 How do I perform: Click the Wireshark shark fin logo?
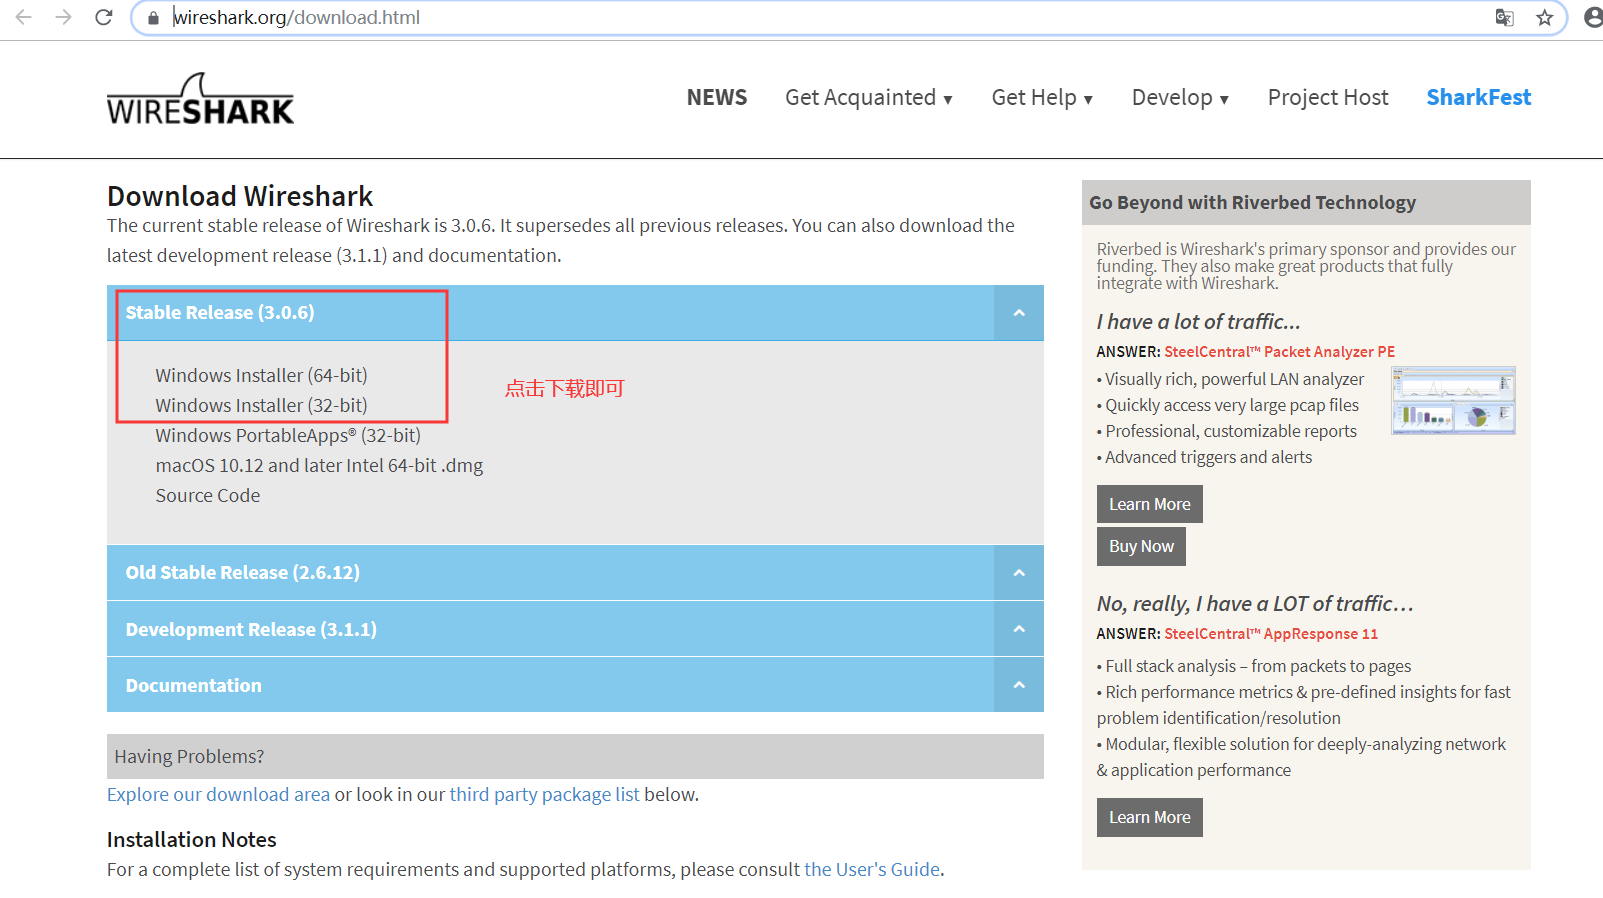point(200,99)
